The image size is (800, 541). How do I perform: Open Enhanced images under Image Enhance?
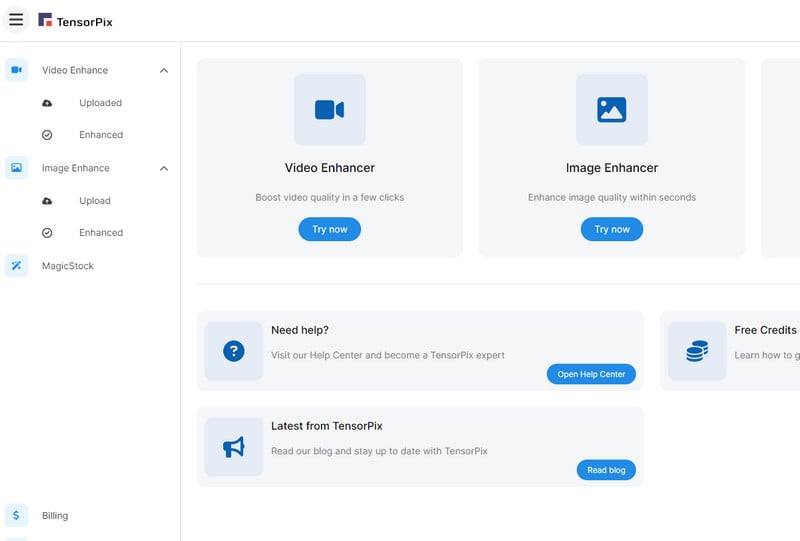101,233
